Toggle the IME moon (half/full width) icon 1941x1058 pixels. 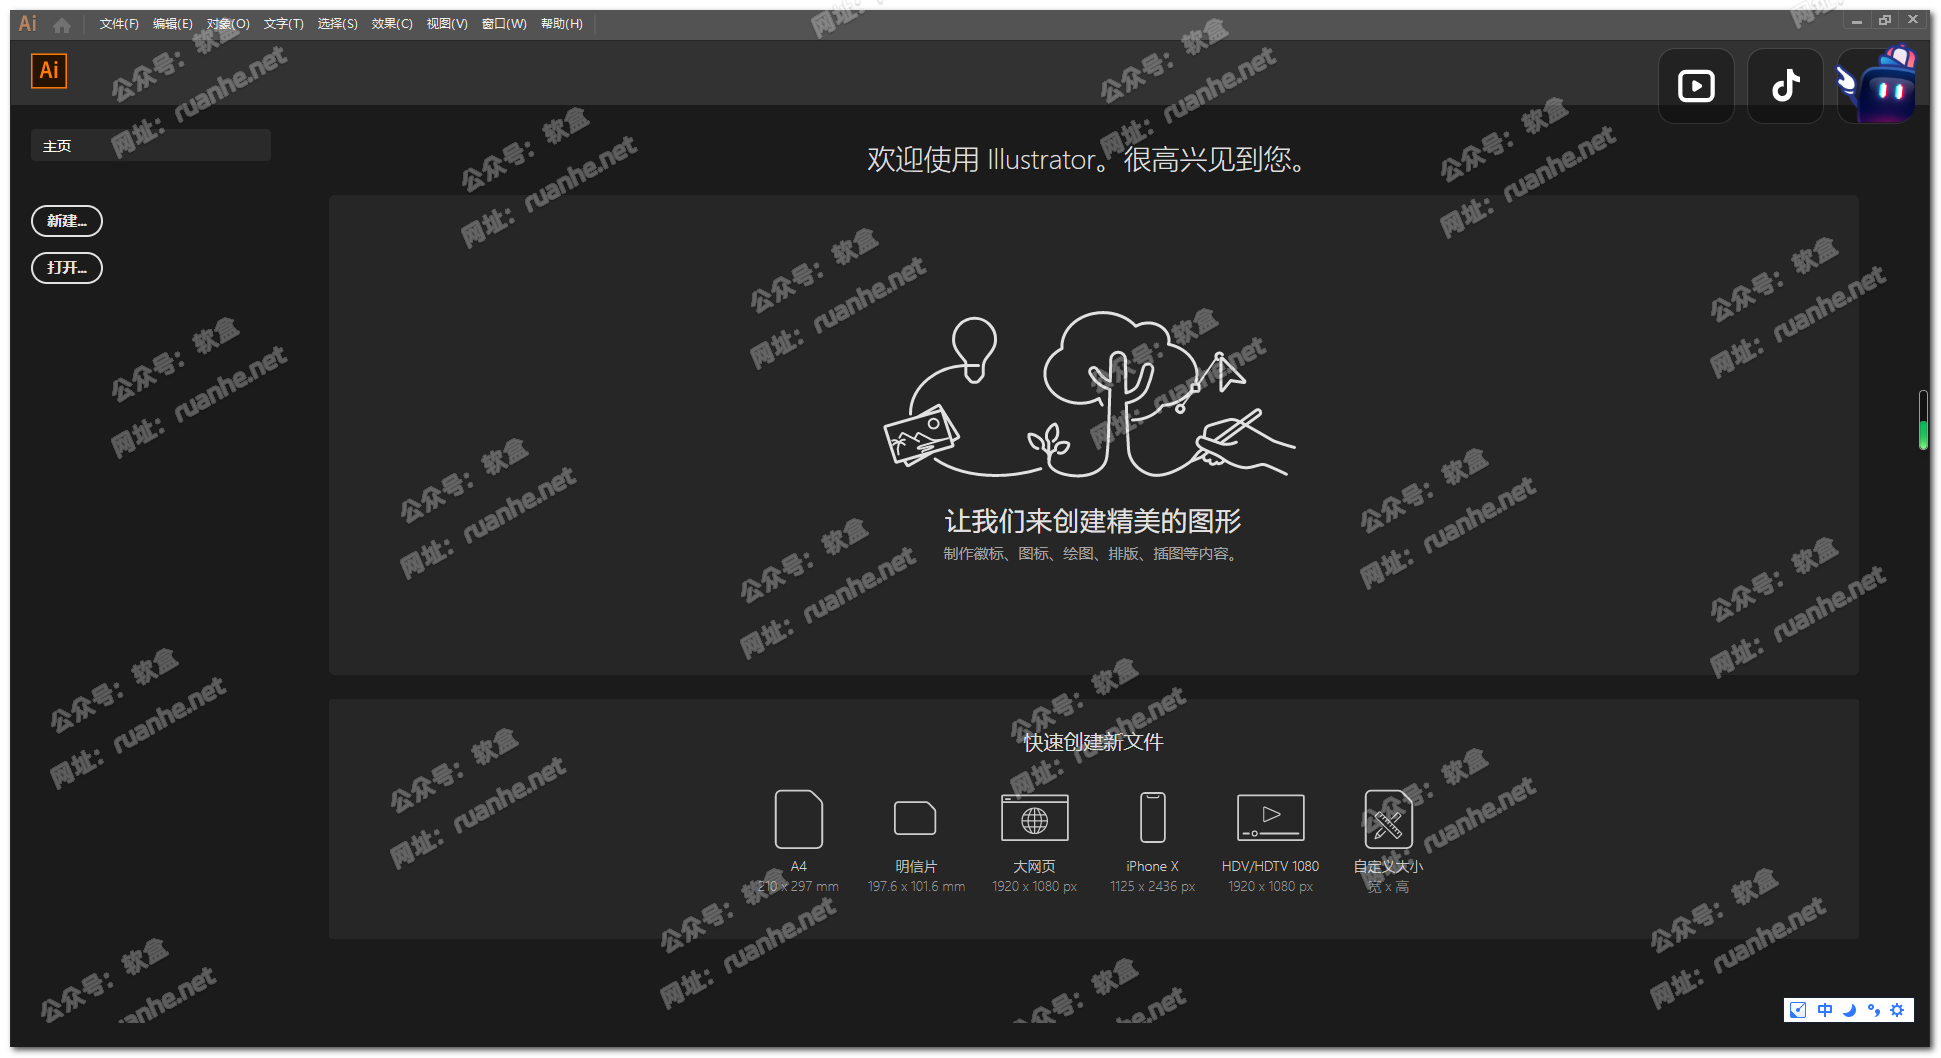coord(1849,1010)
